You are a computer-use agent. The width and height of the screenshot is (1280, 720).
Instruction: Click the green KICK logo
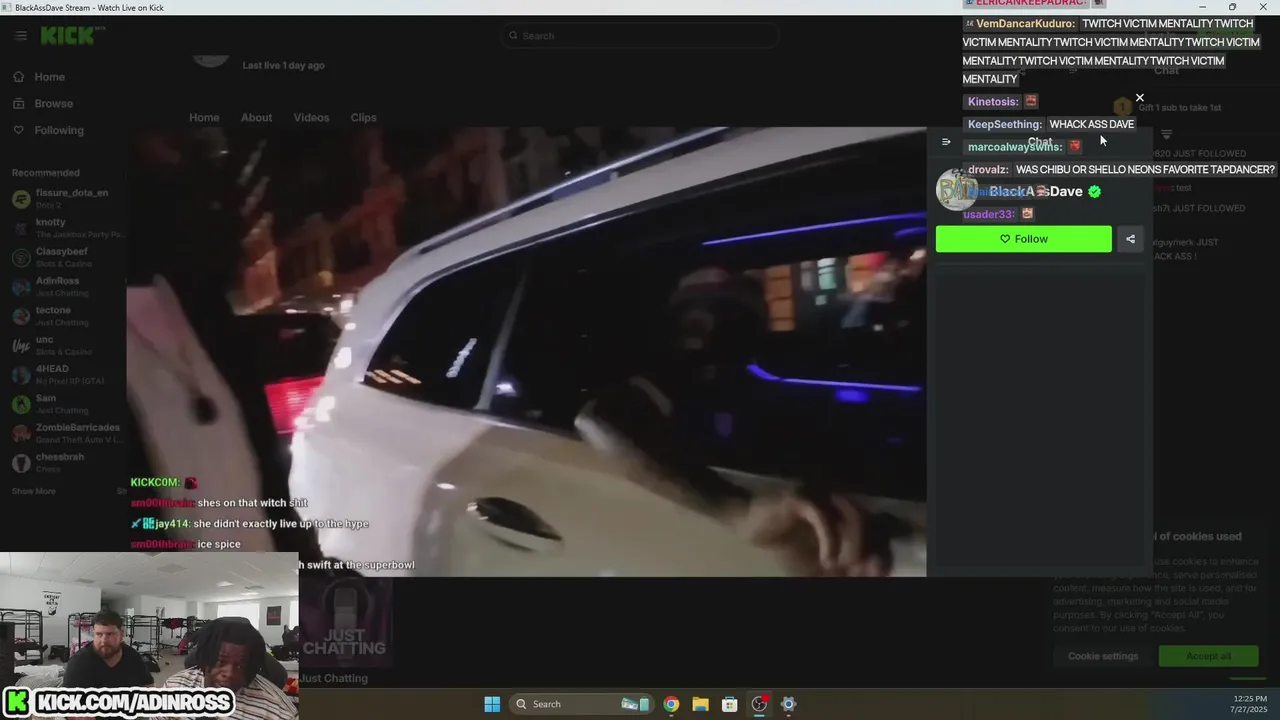(68, 36)
